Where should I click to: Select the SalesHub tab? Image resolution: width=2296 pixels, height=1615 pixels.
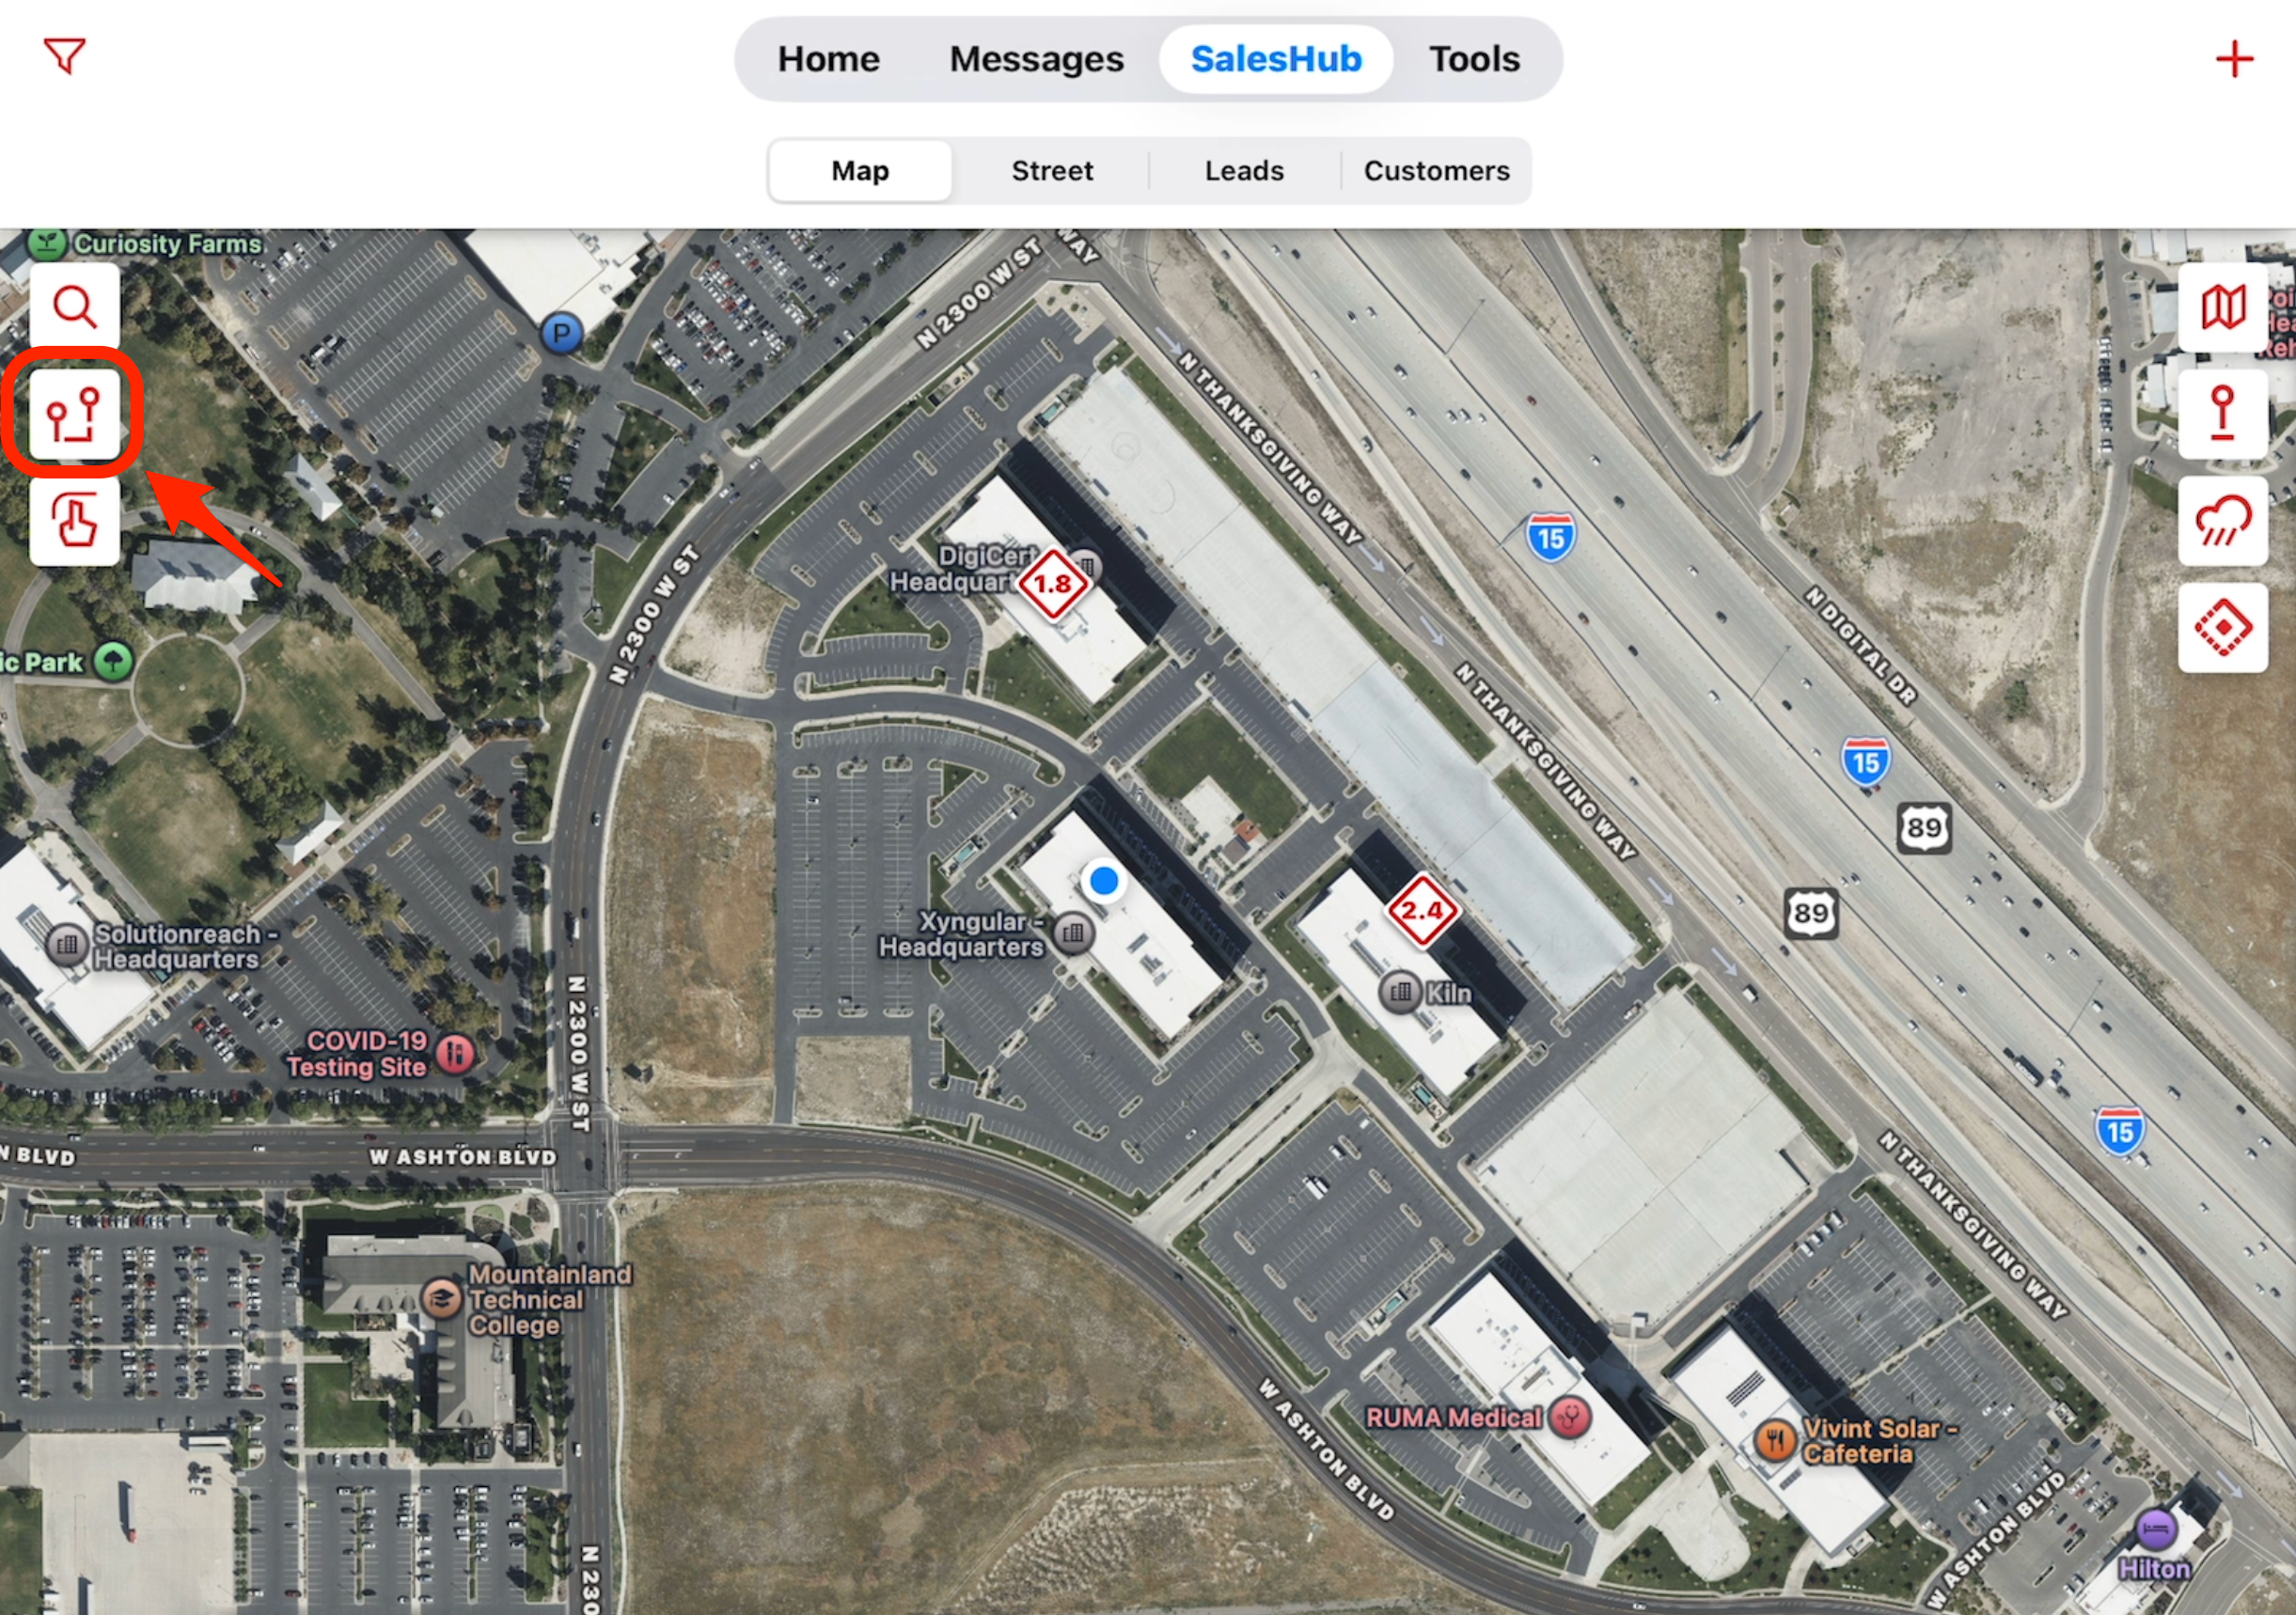(x=1276, y=59)
